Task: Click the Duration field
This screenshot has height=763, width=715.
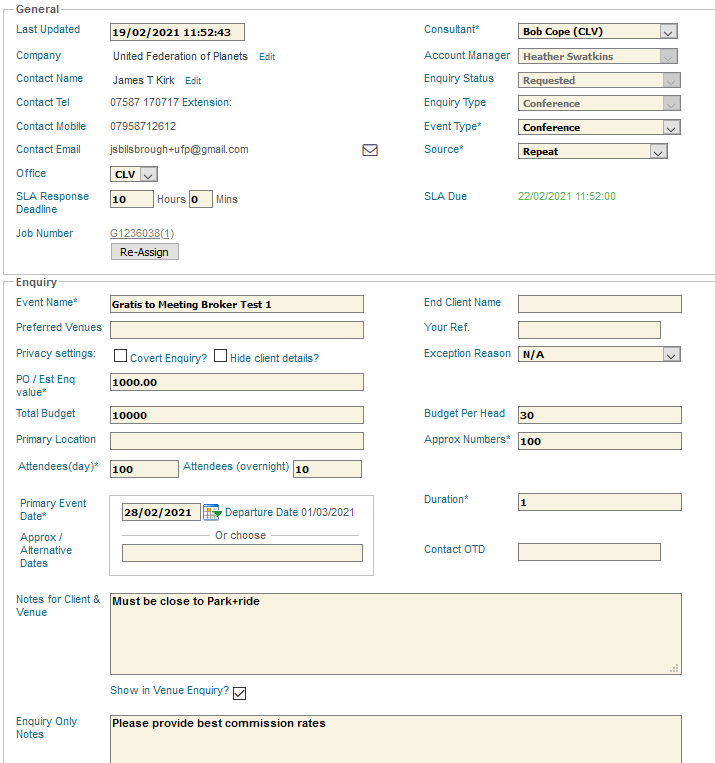Action: tap(600, 502)
